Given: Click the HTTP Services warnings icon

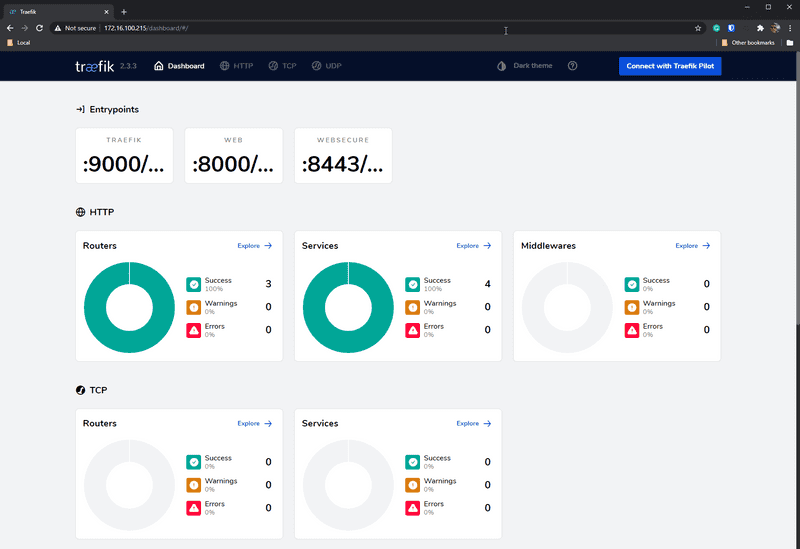Looking at the screenshot, I should coord(413,308).
